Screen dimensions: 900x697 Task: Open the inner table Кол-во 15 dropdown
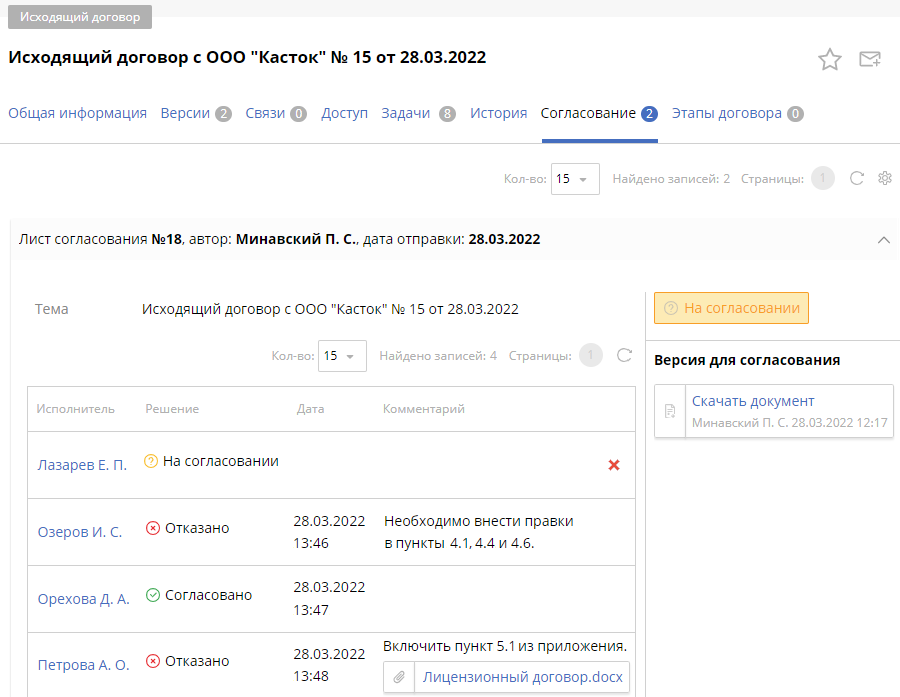click(x=342, y=356)
